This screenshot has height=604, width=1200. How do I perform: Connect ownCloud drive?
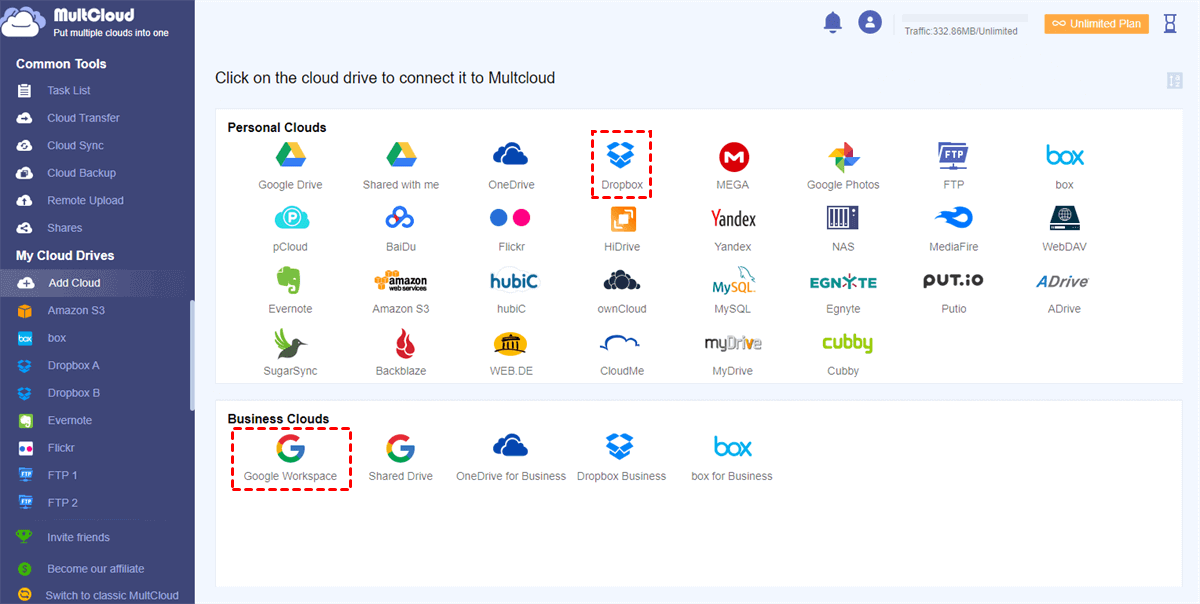pyautogui.click(x=622, y=290)
